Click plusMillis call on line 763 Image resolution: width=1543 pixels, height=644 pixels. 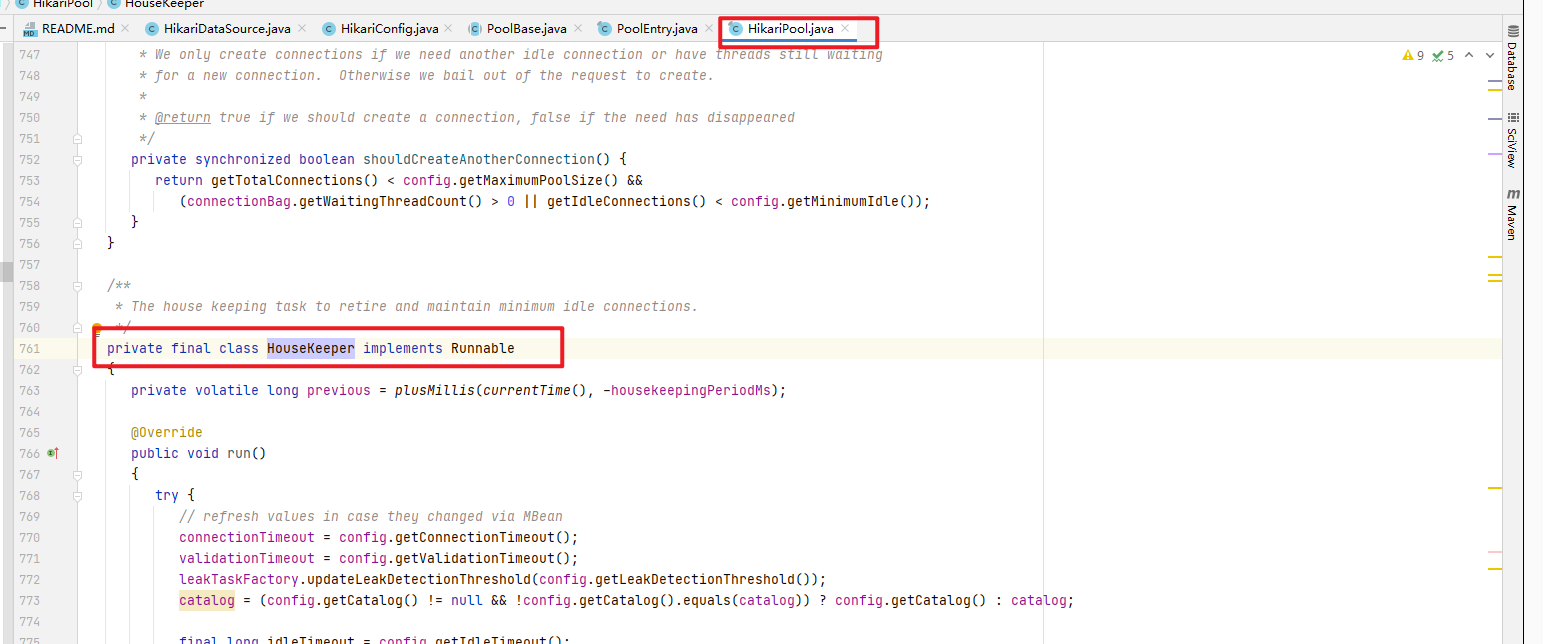(434, 390)
